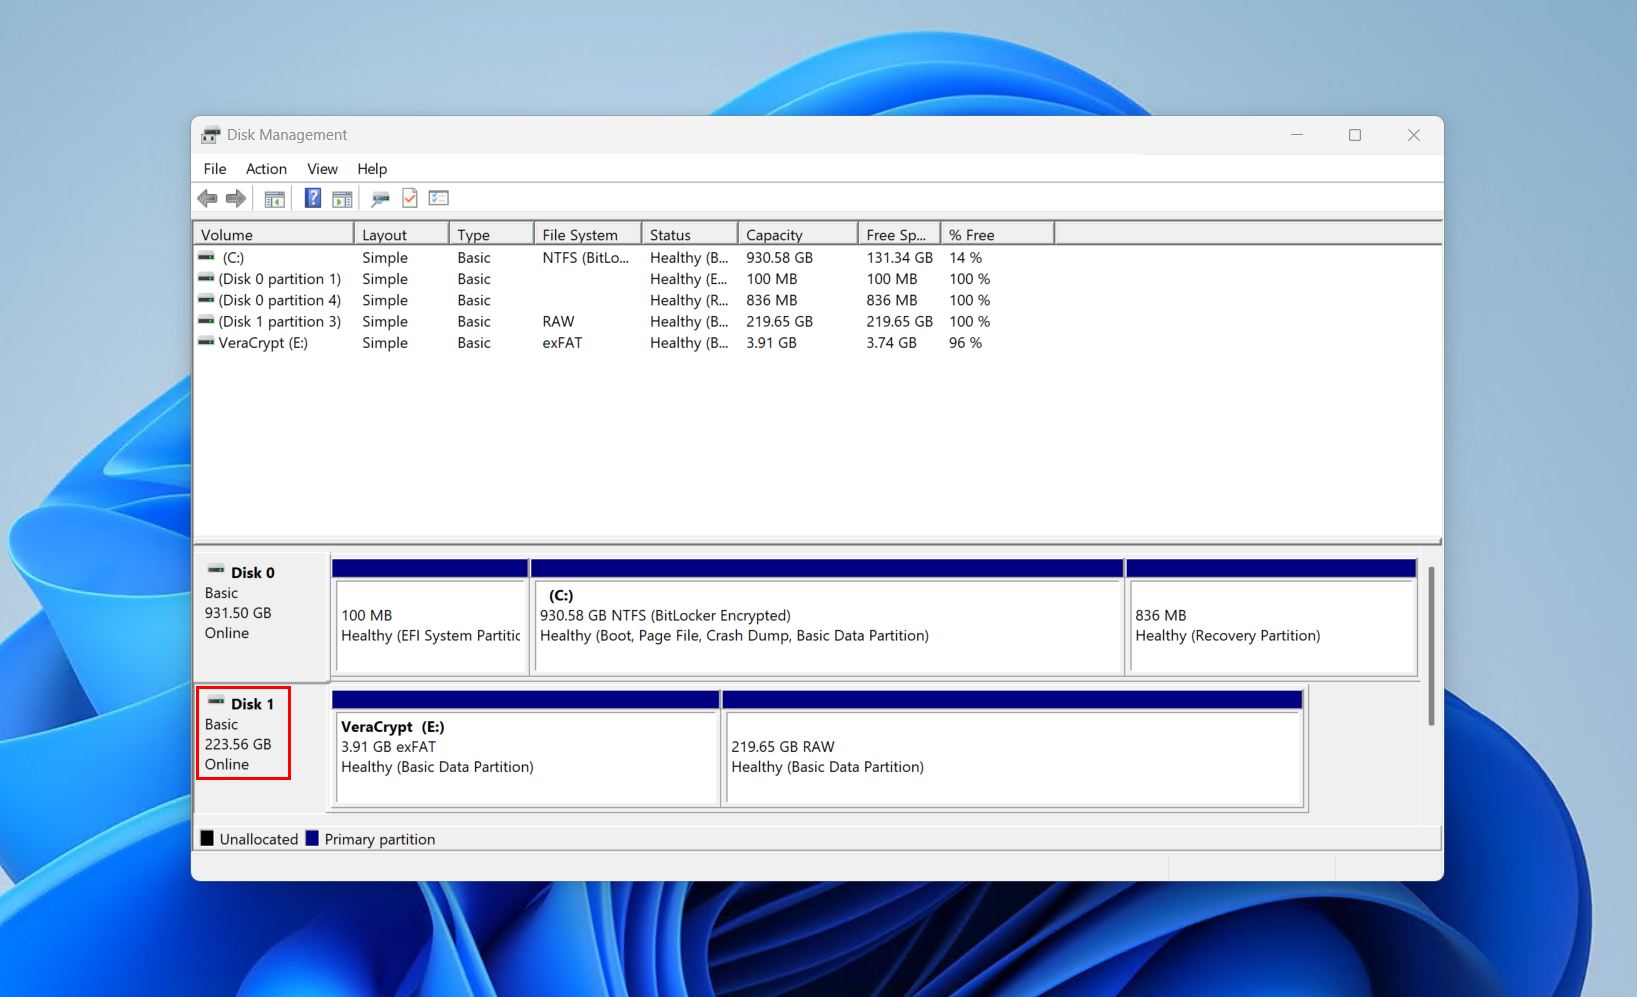Select the (C:) 930.58 GB NTFS partition block
The height and width of the screenshot is (997, 1637).
(x=827, y=617)
